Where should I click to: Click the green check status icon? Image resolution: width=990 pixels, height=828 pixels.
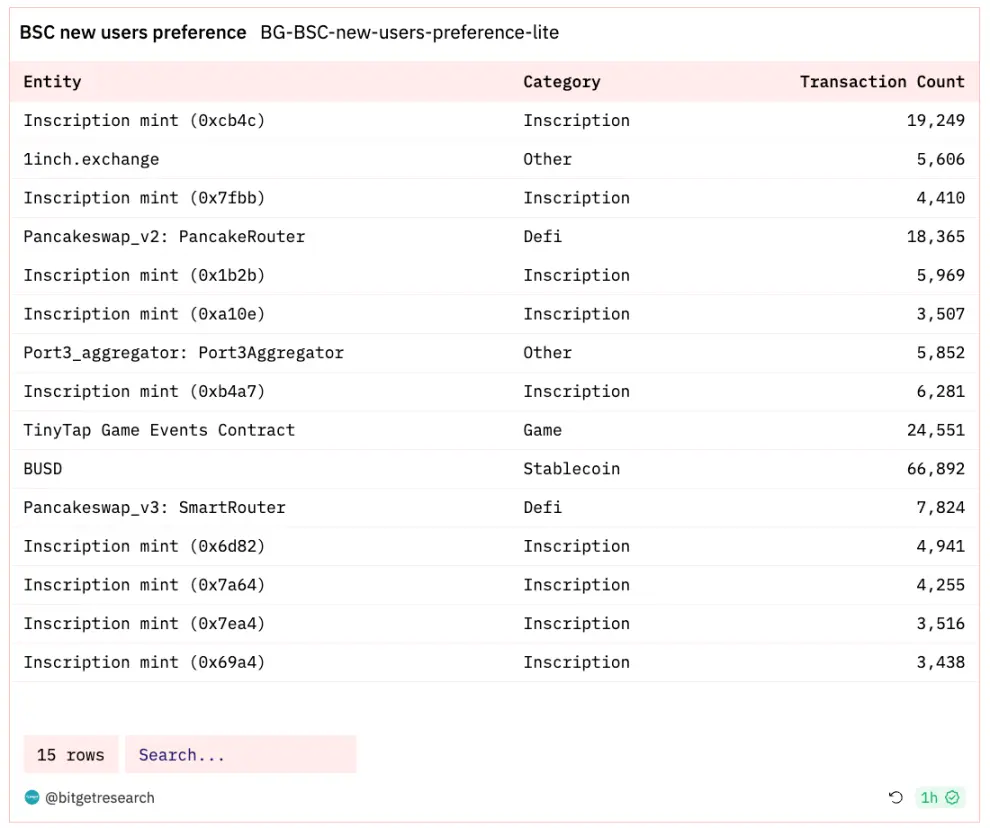click(952, 797)
